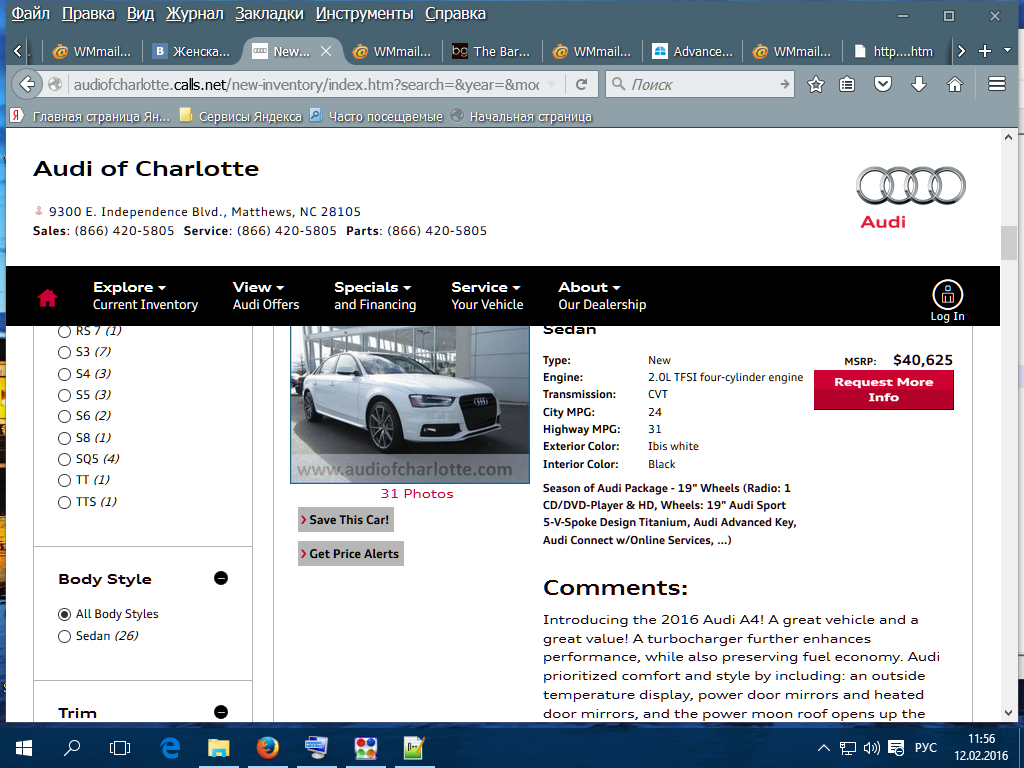Image resolution: width=1024 pixels, height=768 pixels.
Task: Select the RS 7 model radio button
Action: pos(64,332)
